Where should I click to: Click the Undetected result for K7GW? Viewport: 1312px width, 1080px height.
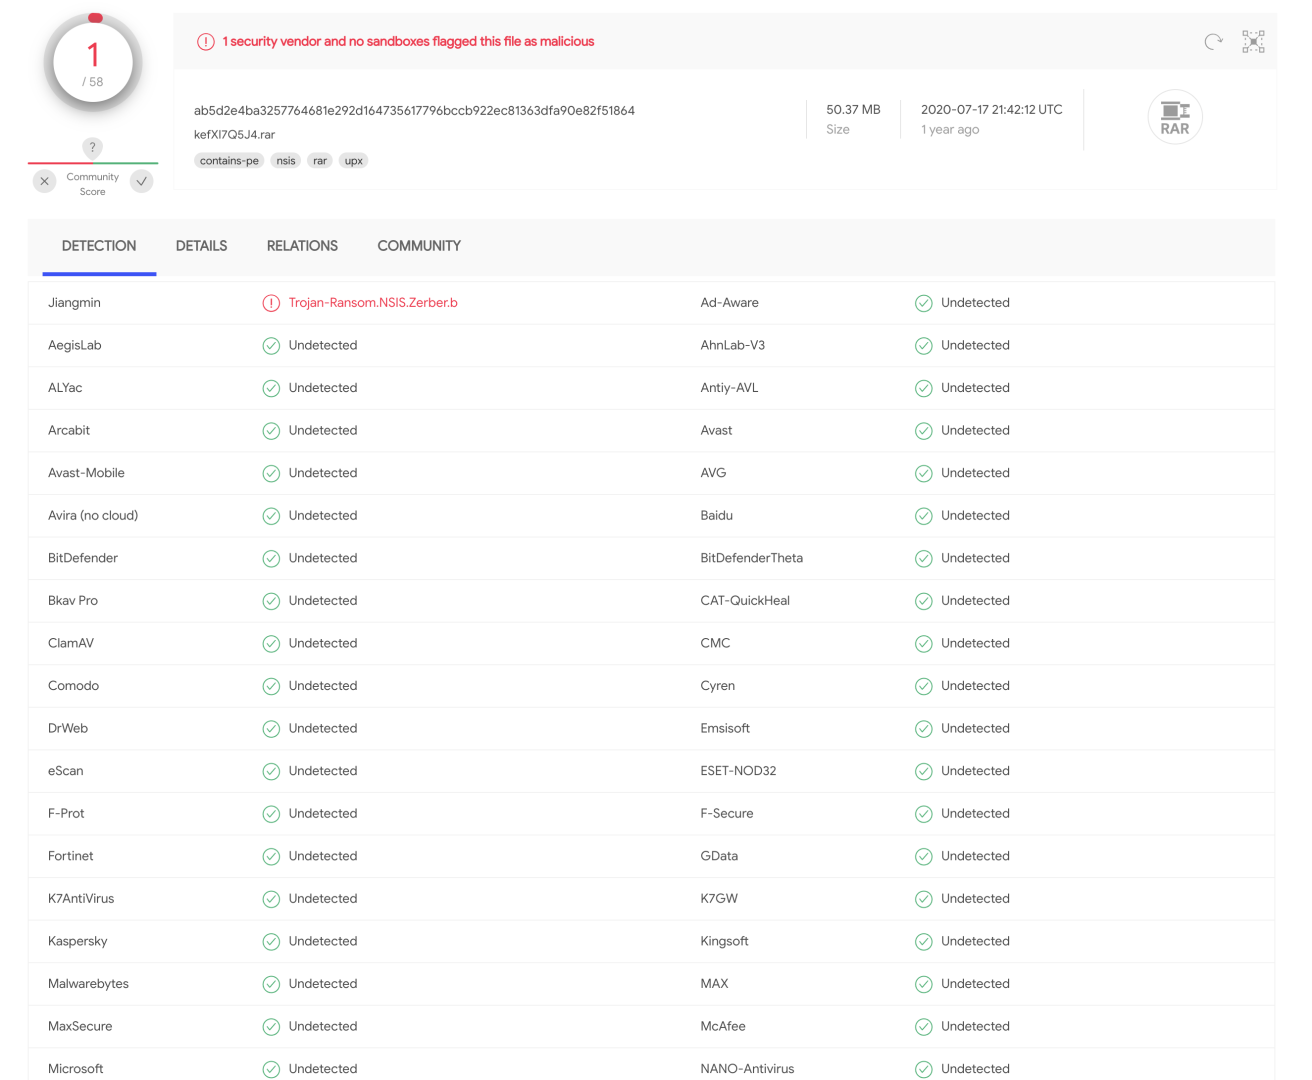click(x=975, y=899)
